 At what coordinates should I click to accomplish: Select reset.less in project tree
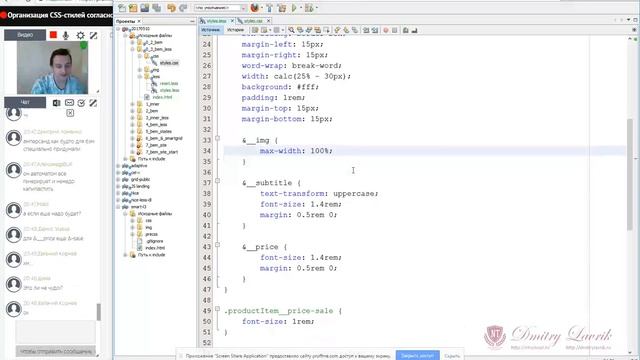[x=169, y=83]
